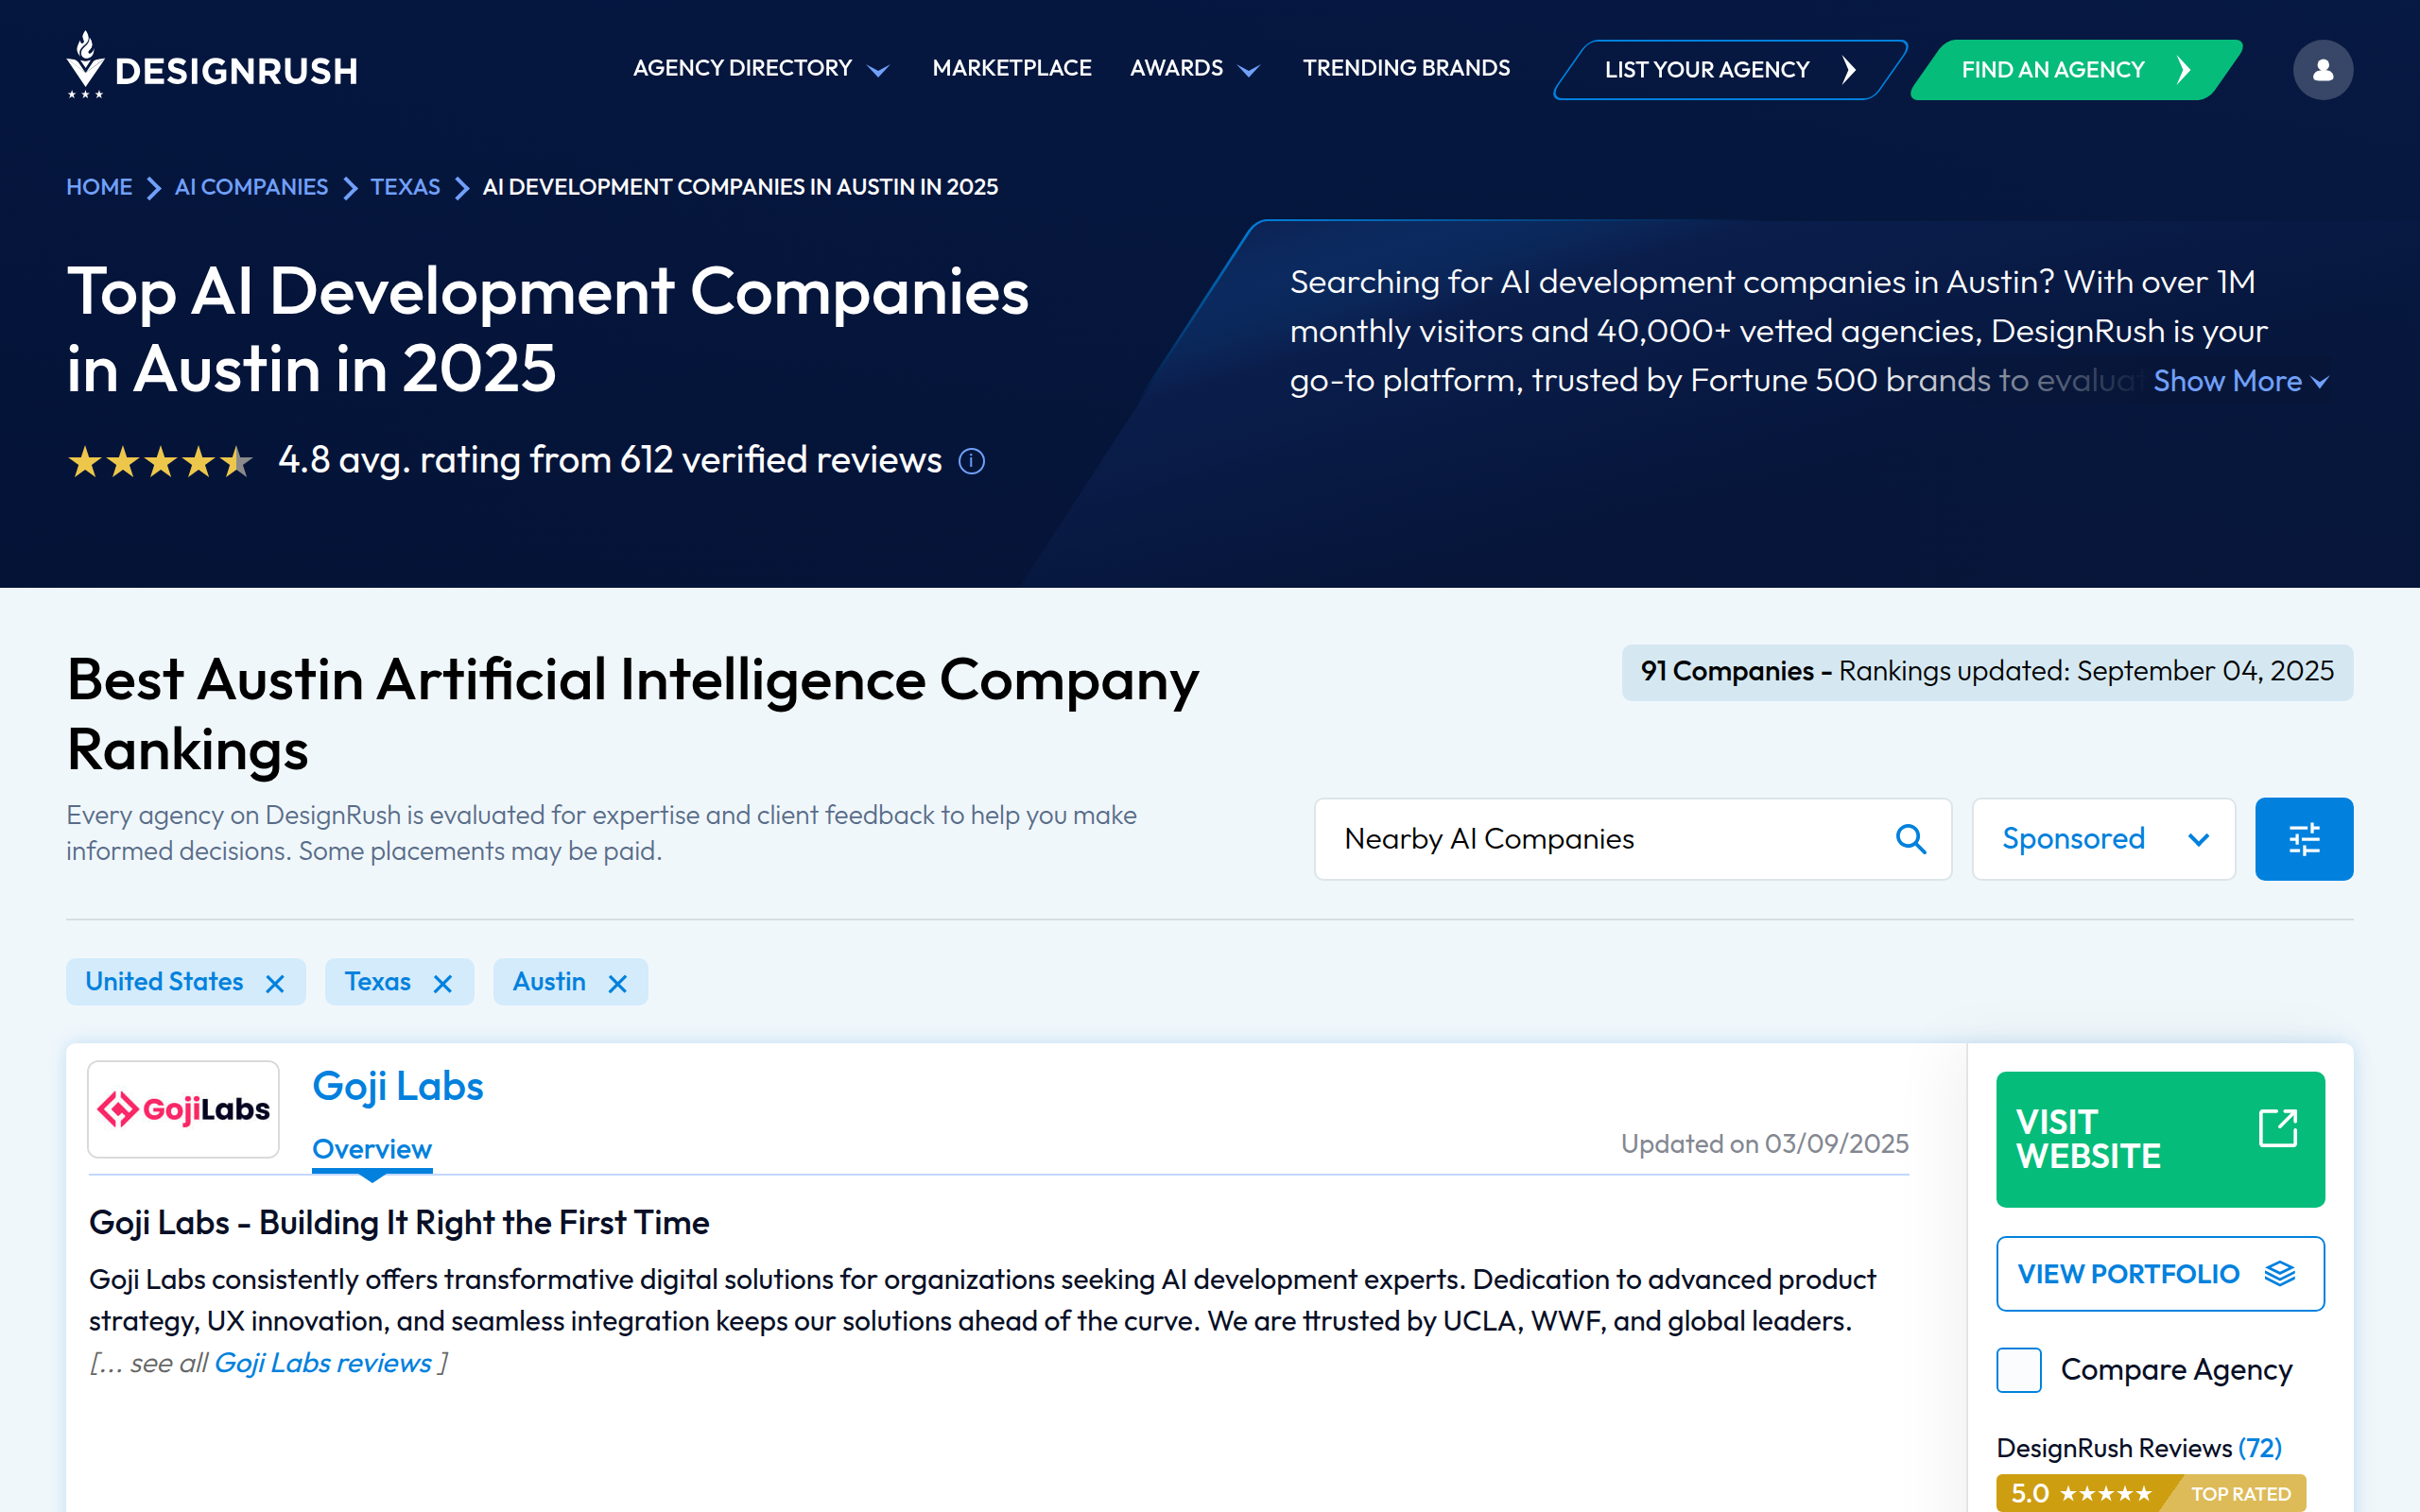Click the '91 Companies' rankings updated label
2420x1512 pixels.
(1986, 672)
